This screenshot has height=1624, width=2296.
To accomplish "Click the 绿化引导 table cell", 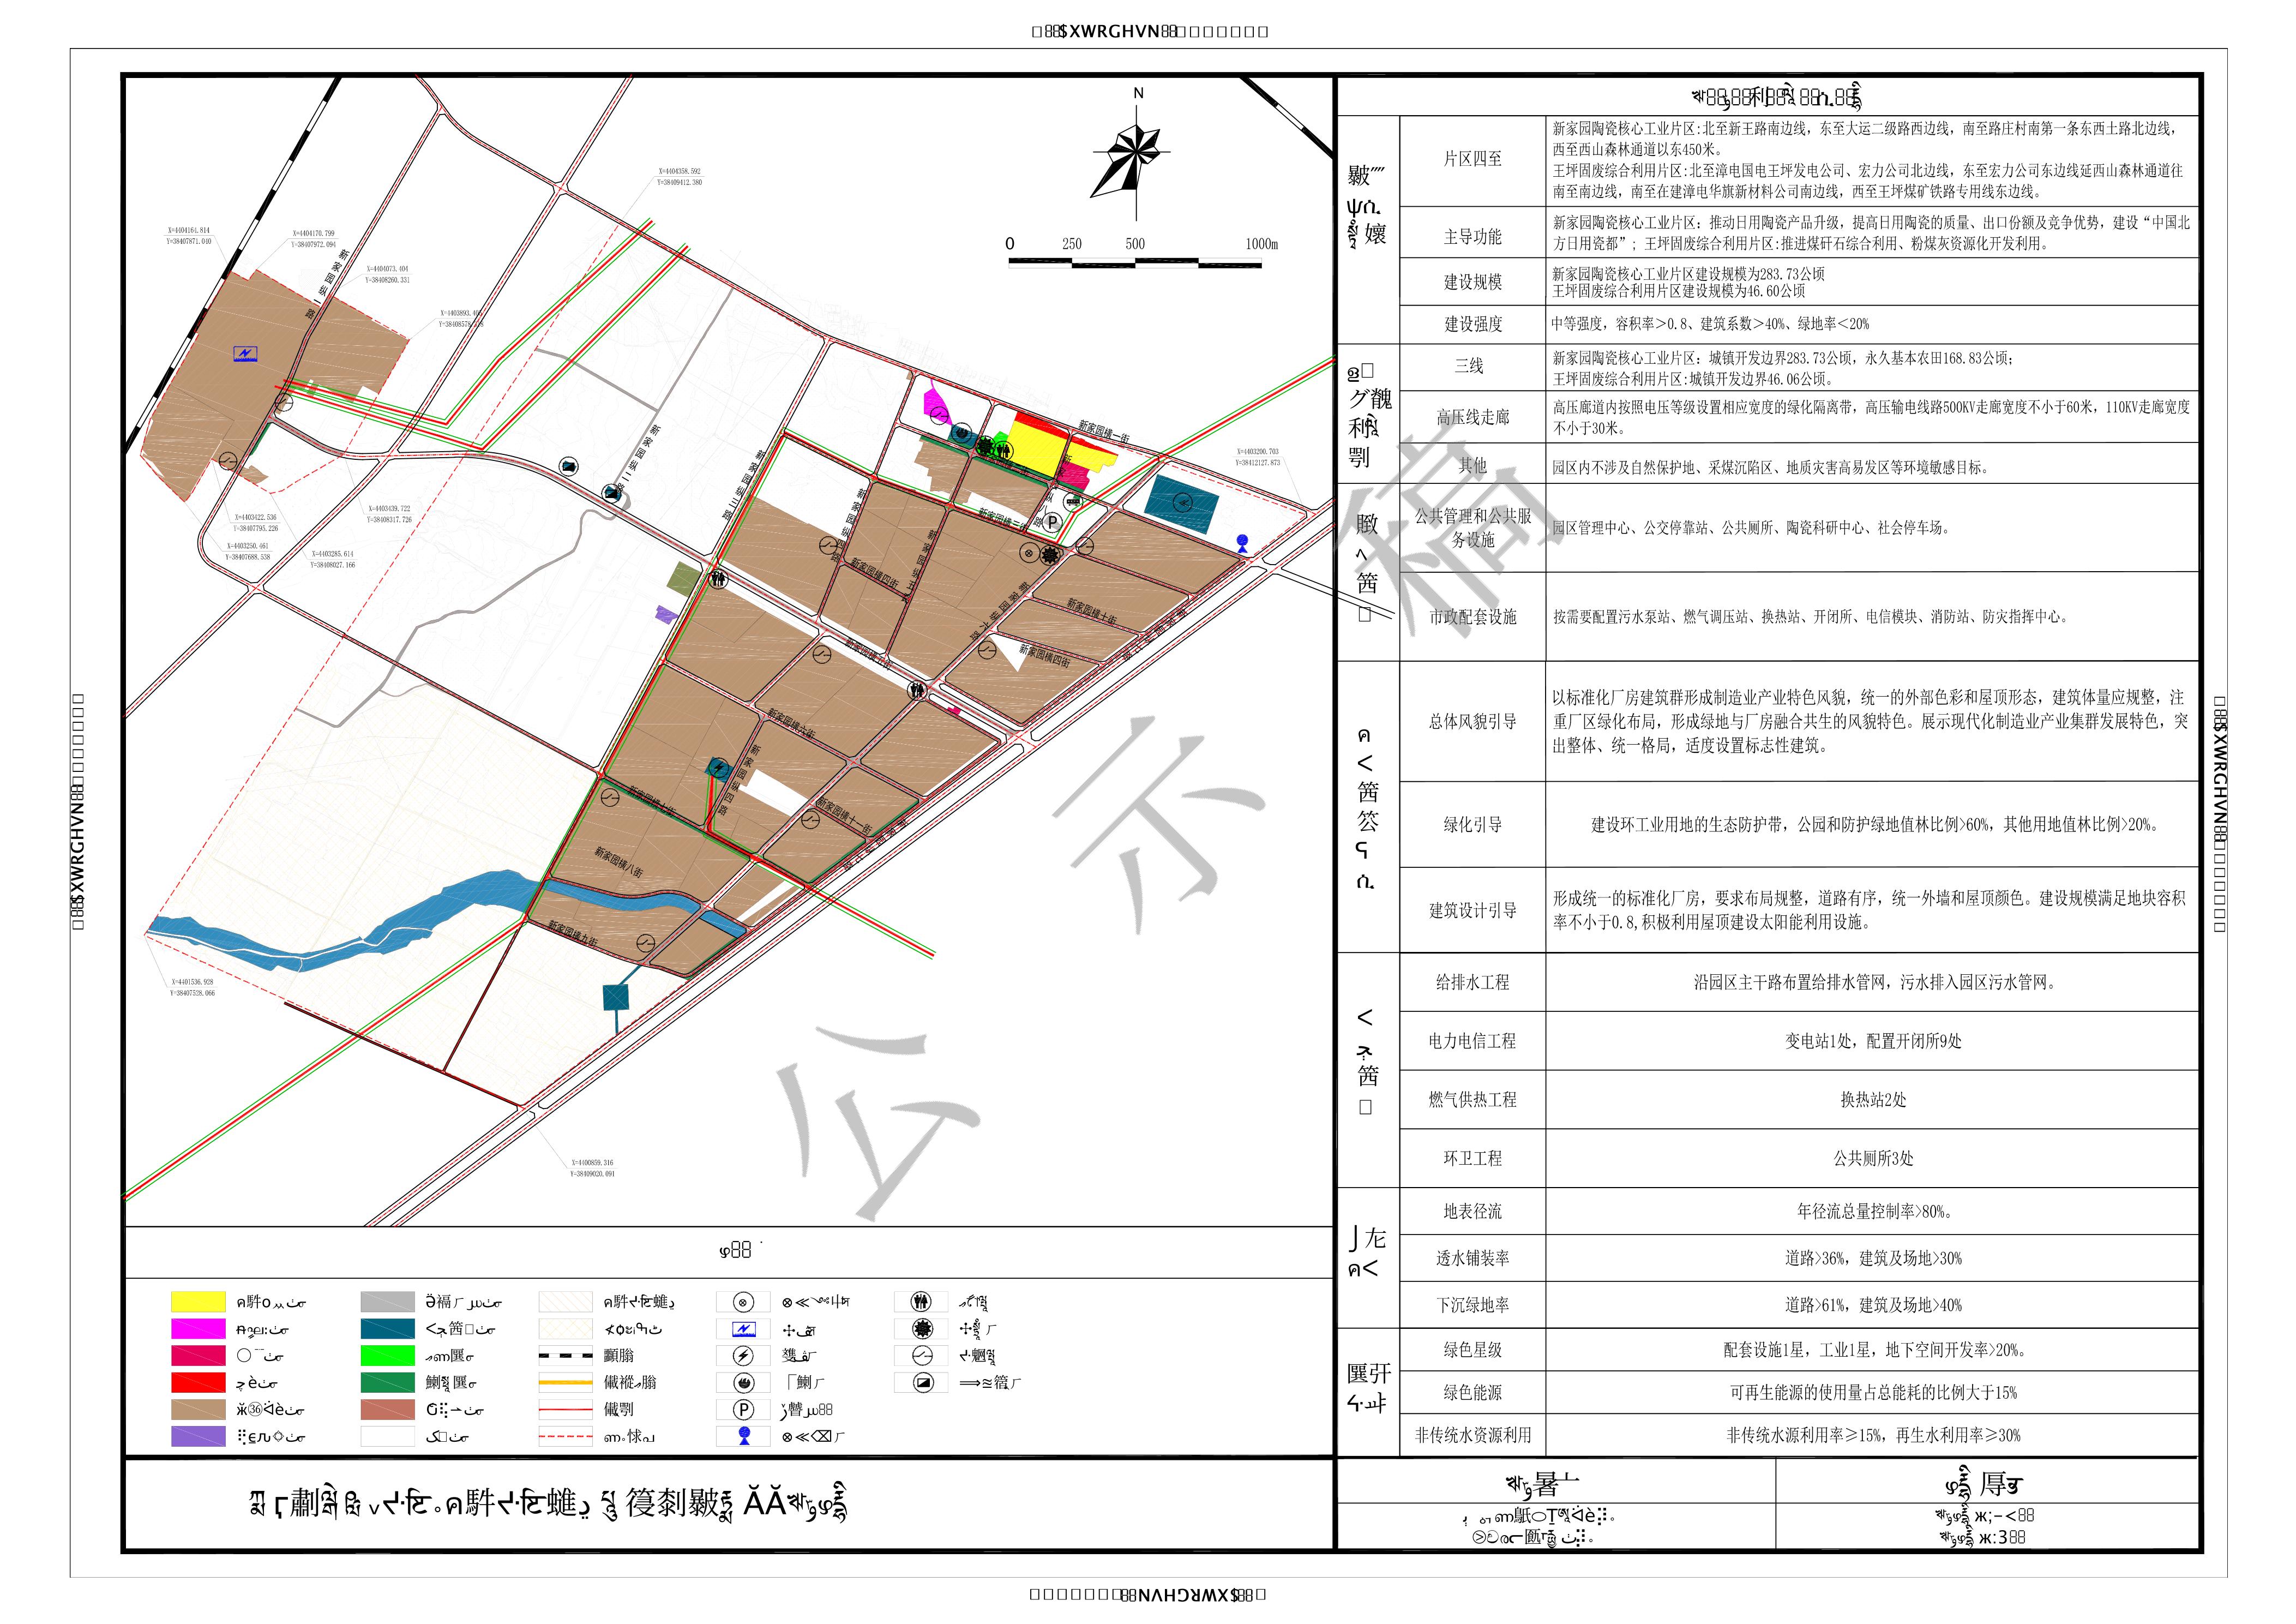I will click(1472, 825).
